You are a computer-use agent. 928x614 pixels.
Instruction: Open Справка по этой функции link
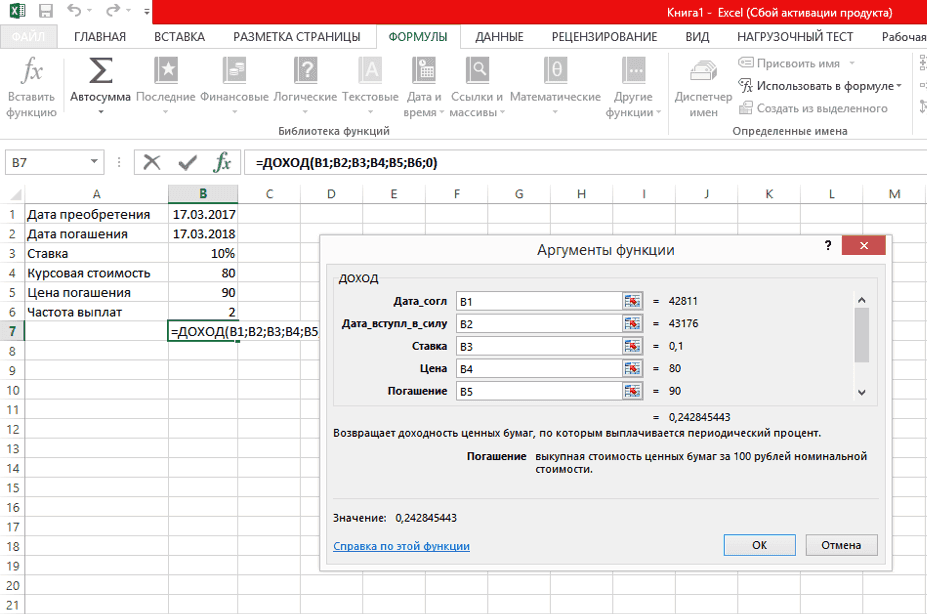tap(401, 546)
